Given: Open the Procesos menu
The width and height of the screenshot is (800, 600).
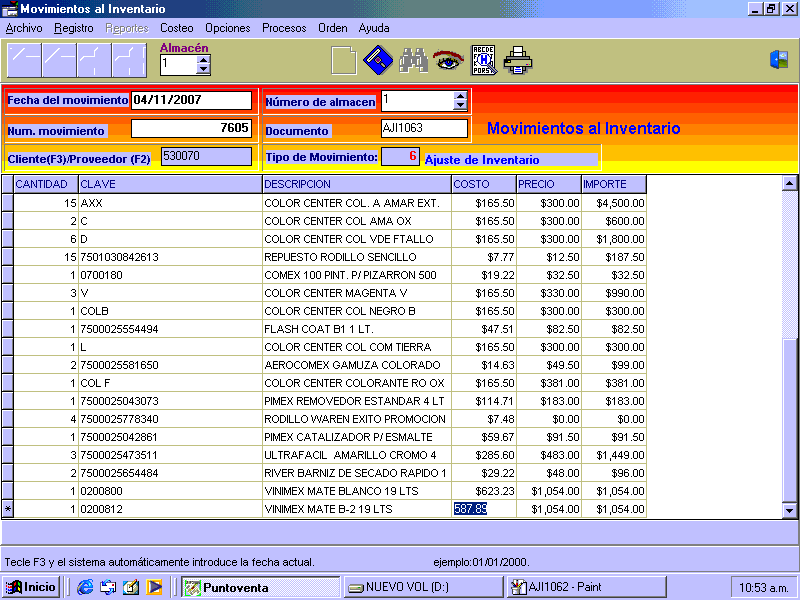Looking at the screenshot, I should click(x=284, y=28).
